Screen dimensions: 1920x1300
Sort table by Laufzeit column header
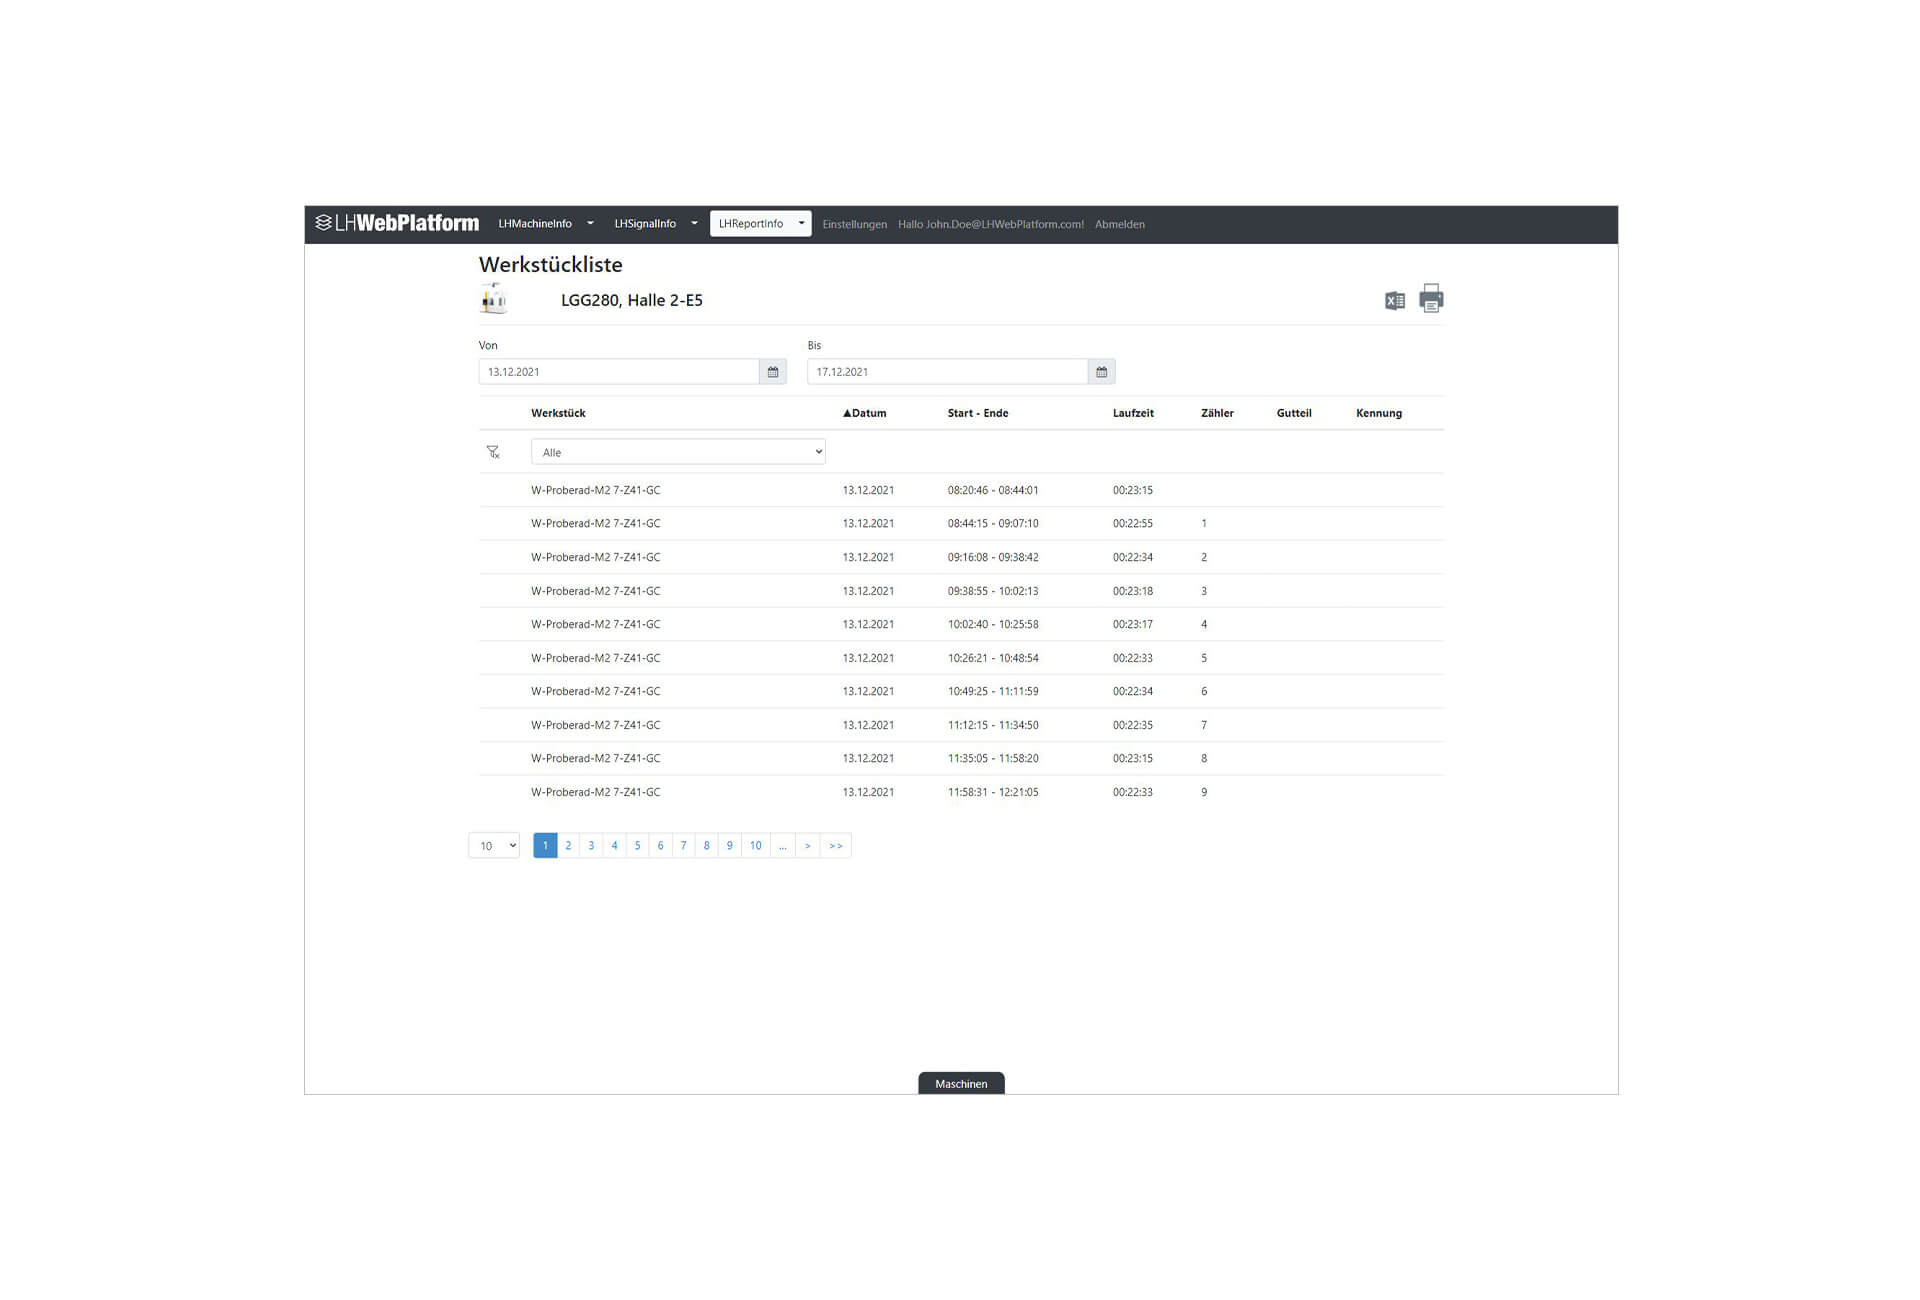[x=1132, y=413]
